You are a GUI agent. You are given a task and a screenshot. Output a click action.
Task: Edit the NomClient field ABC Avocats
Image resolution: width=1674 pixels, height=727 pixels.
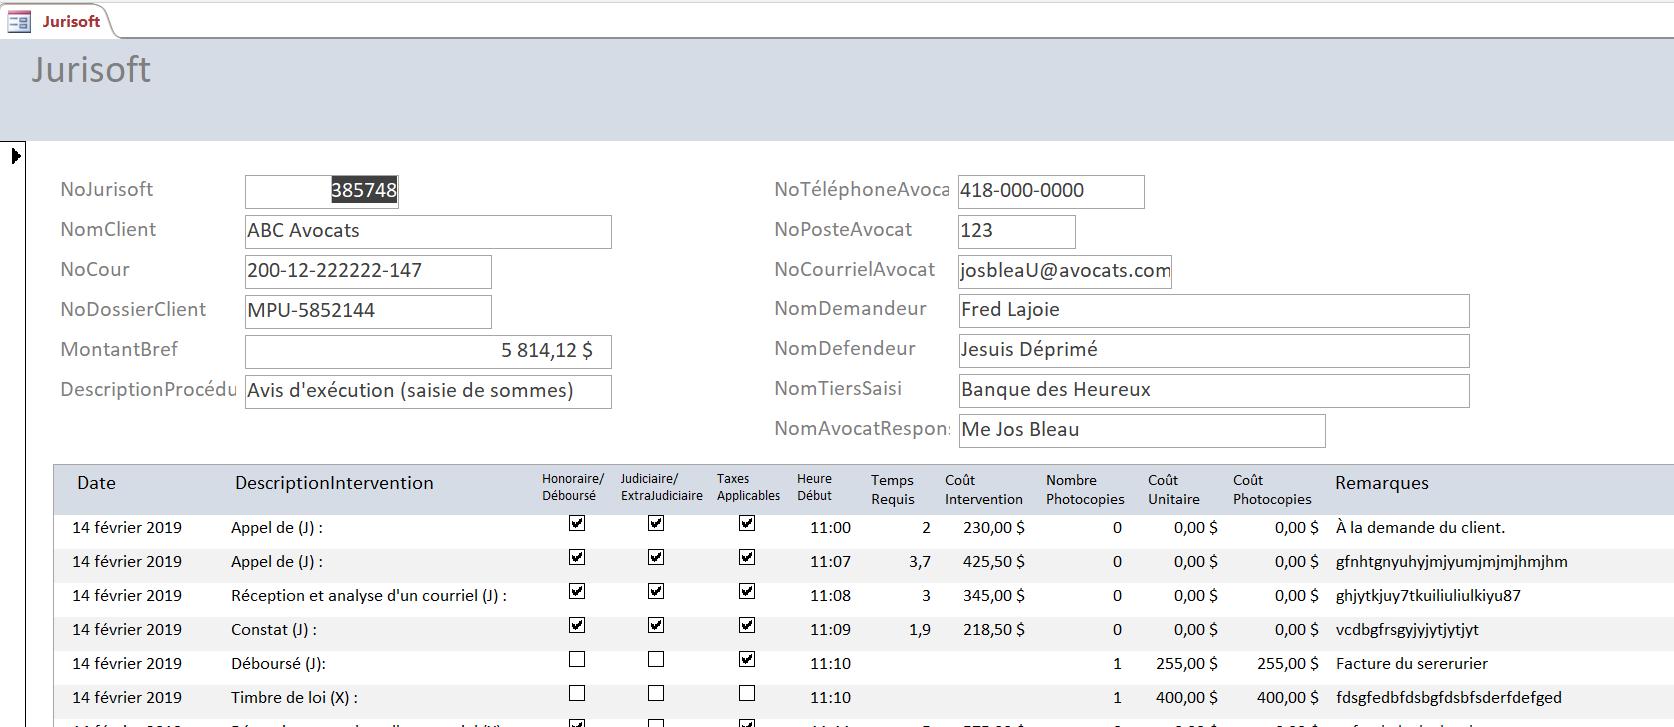428,231
